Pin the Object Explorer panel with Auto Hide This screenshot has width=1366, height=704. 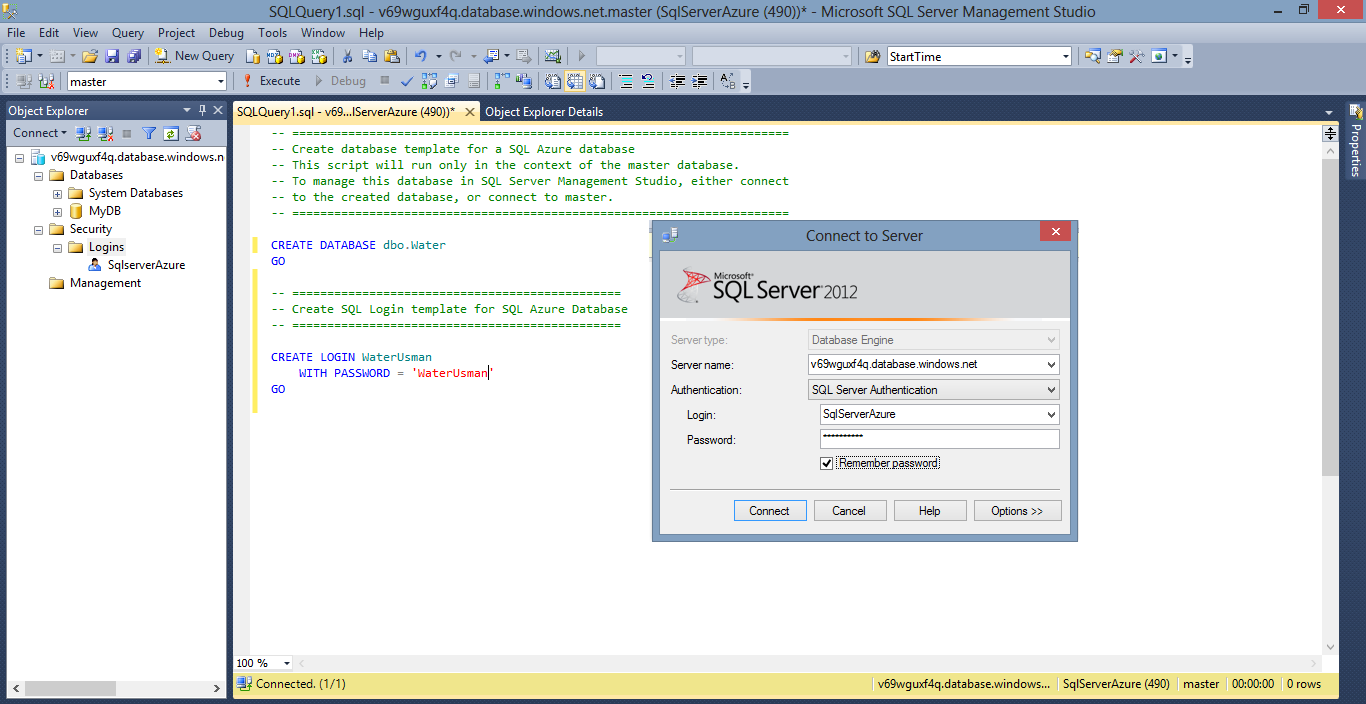click(203, 111)
